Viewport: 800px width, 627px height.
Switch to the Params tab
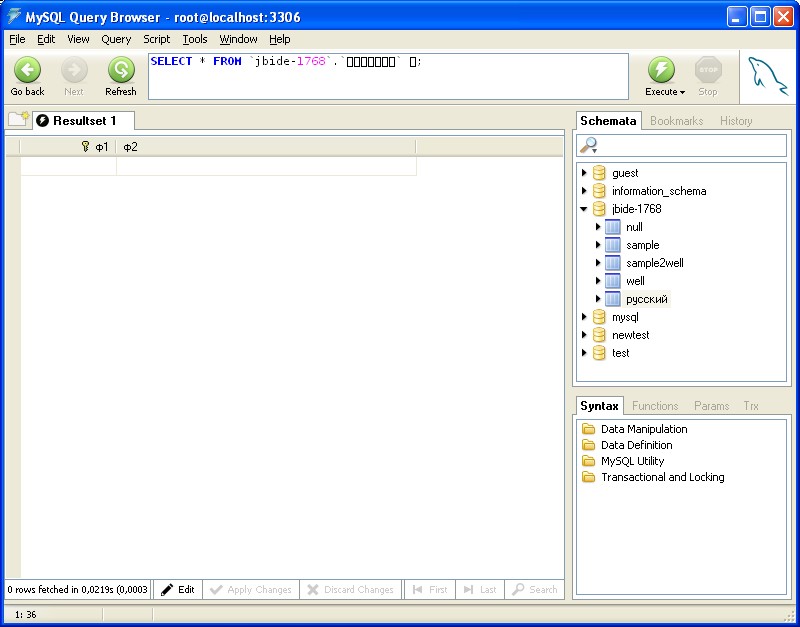[711, 406]
